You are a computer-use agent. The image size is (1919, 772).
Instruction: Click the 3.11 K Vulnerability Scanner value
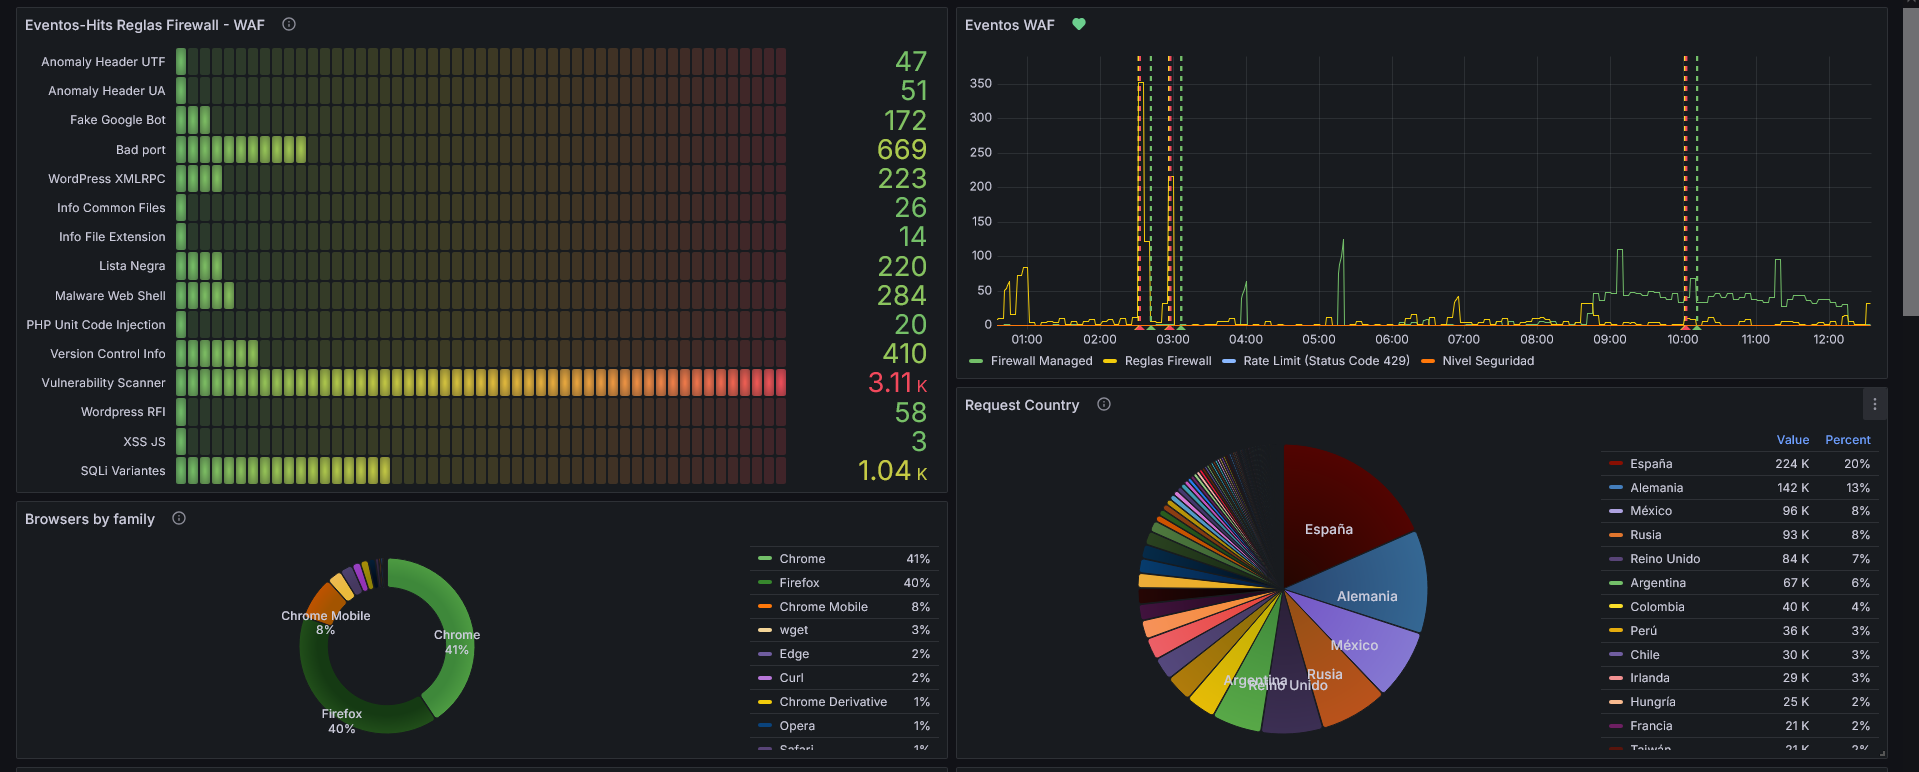point(897,383)
